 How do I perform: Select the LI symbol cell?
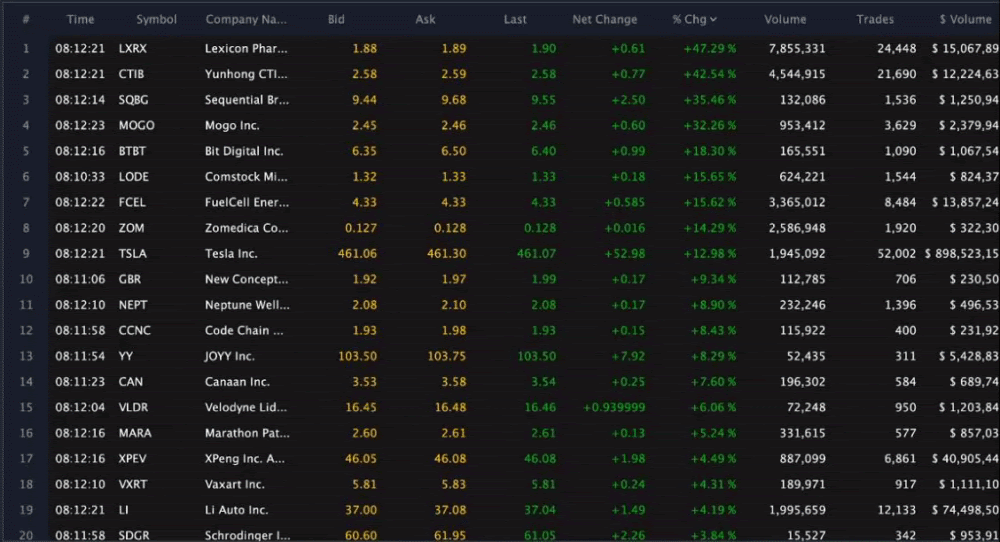pyautogui.click(x=123, y=510)
